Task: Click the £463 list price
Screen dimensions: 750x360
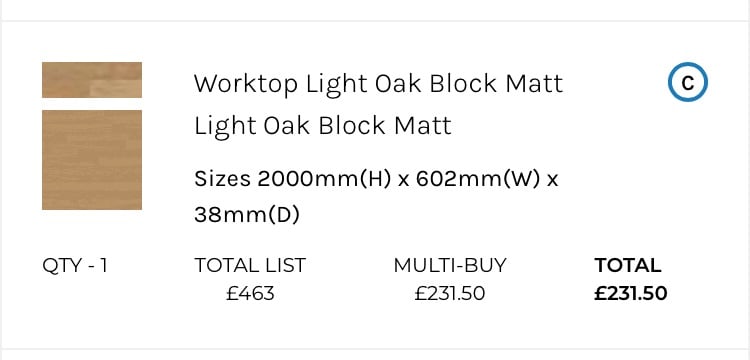Action: click(x=250, y=294)
